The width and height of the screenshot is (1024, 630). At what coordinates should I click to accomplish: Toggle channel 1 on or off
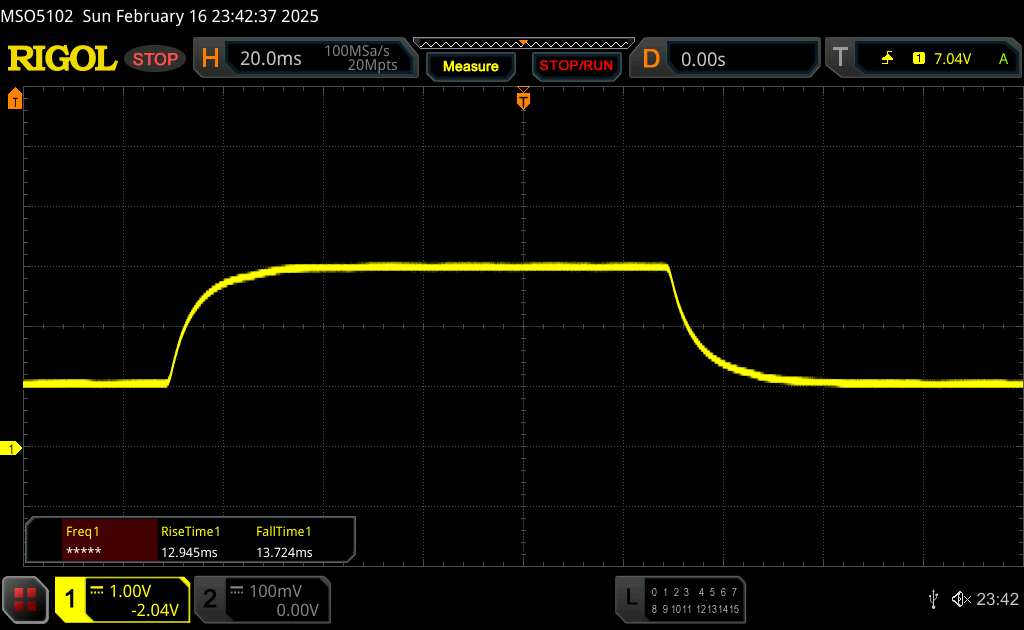point(122,599)
